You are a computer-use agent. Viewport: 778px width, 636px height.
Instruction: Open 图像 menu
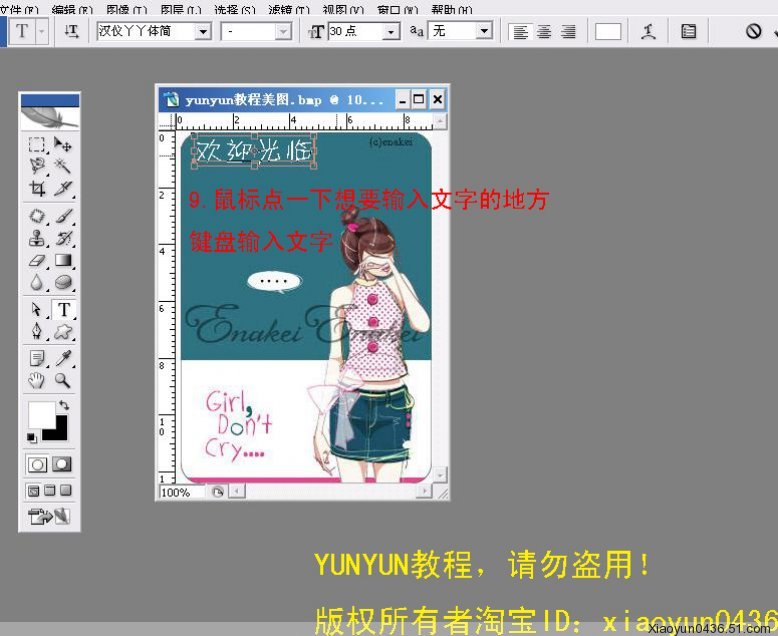[127, 9]
